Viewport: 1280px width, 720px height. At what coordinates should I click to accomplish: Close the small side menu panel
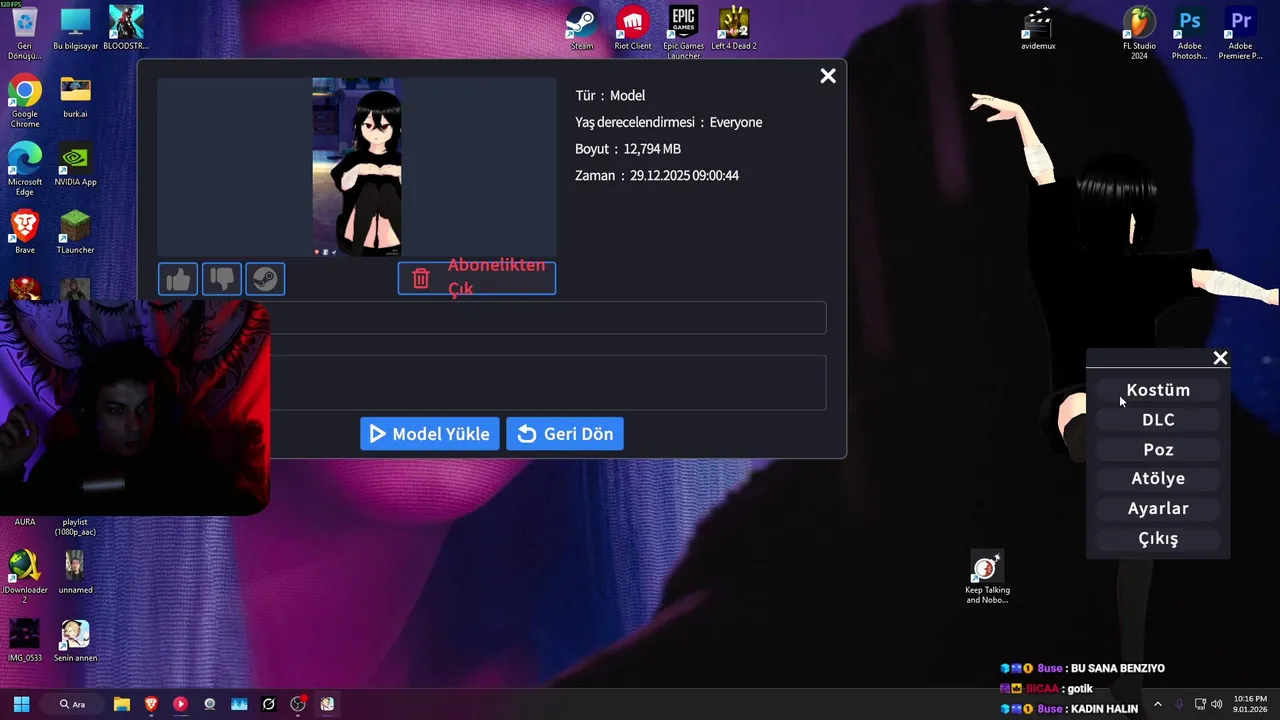click(1220, 358)
